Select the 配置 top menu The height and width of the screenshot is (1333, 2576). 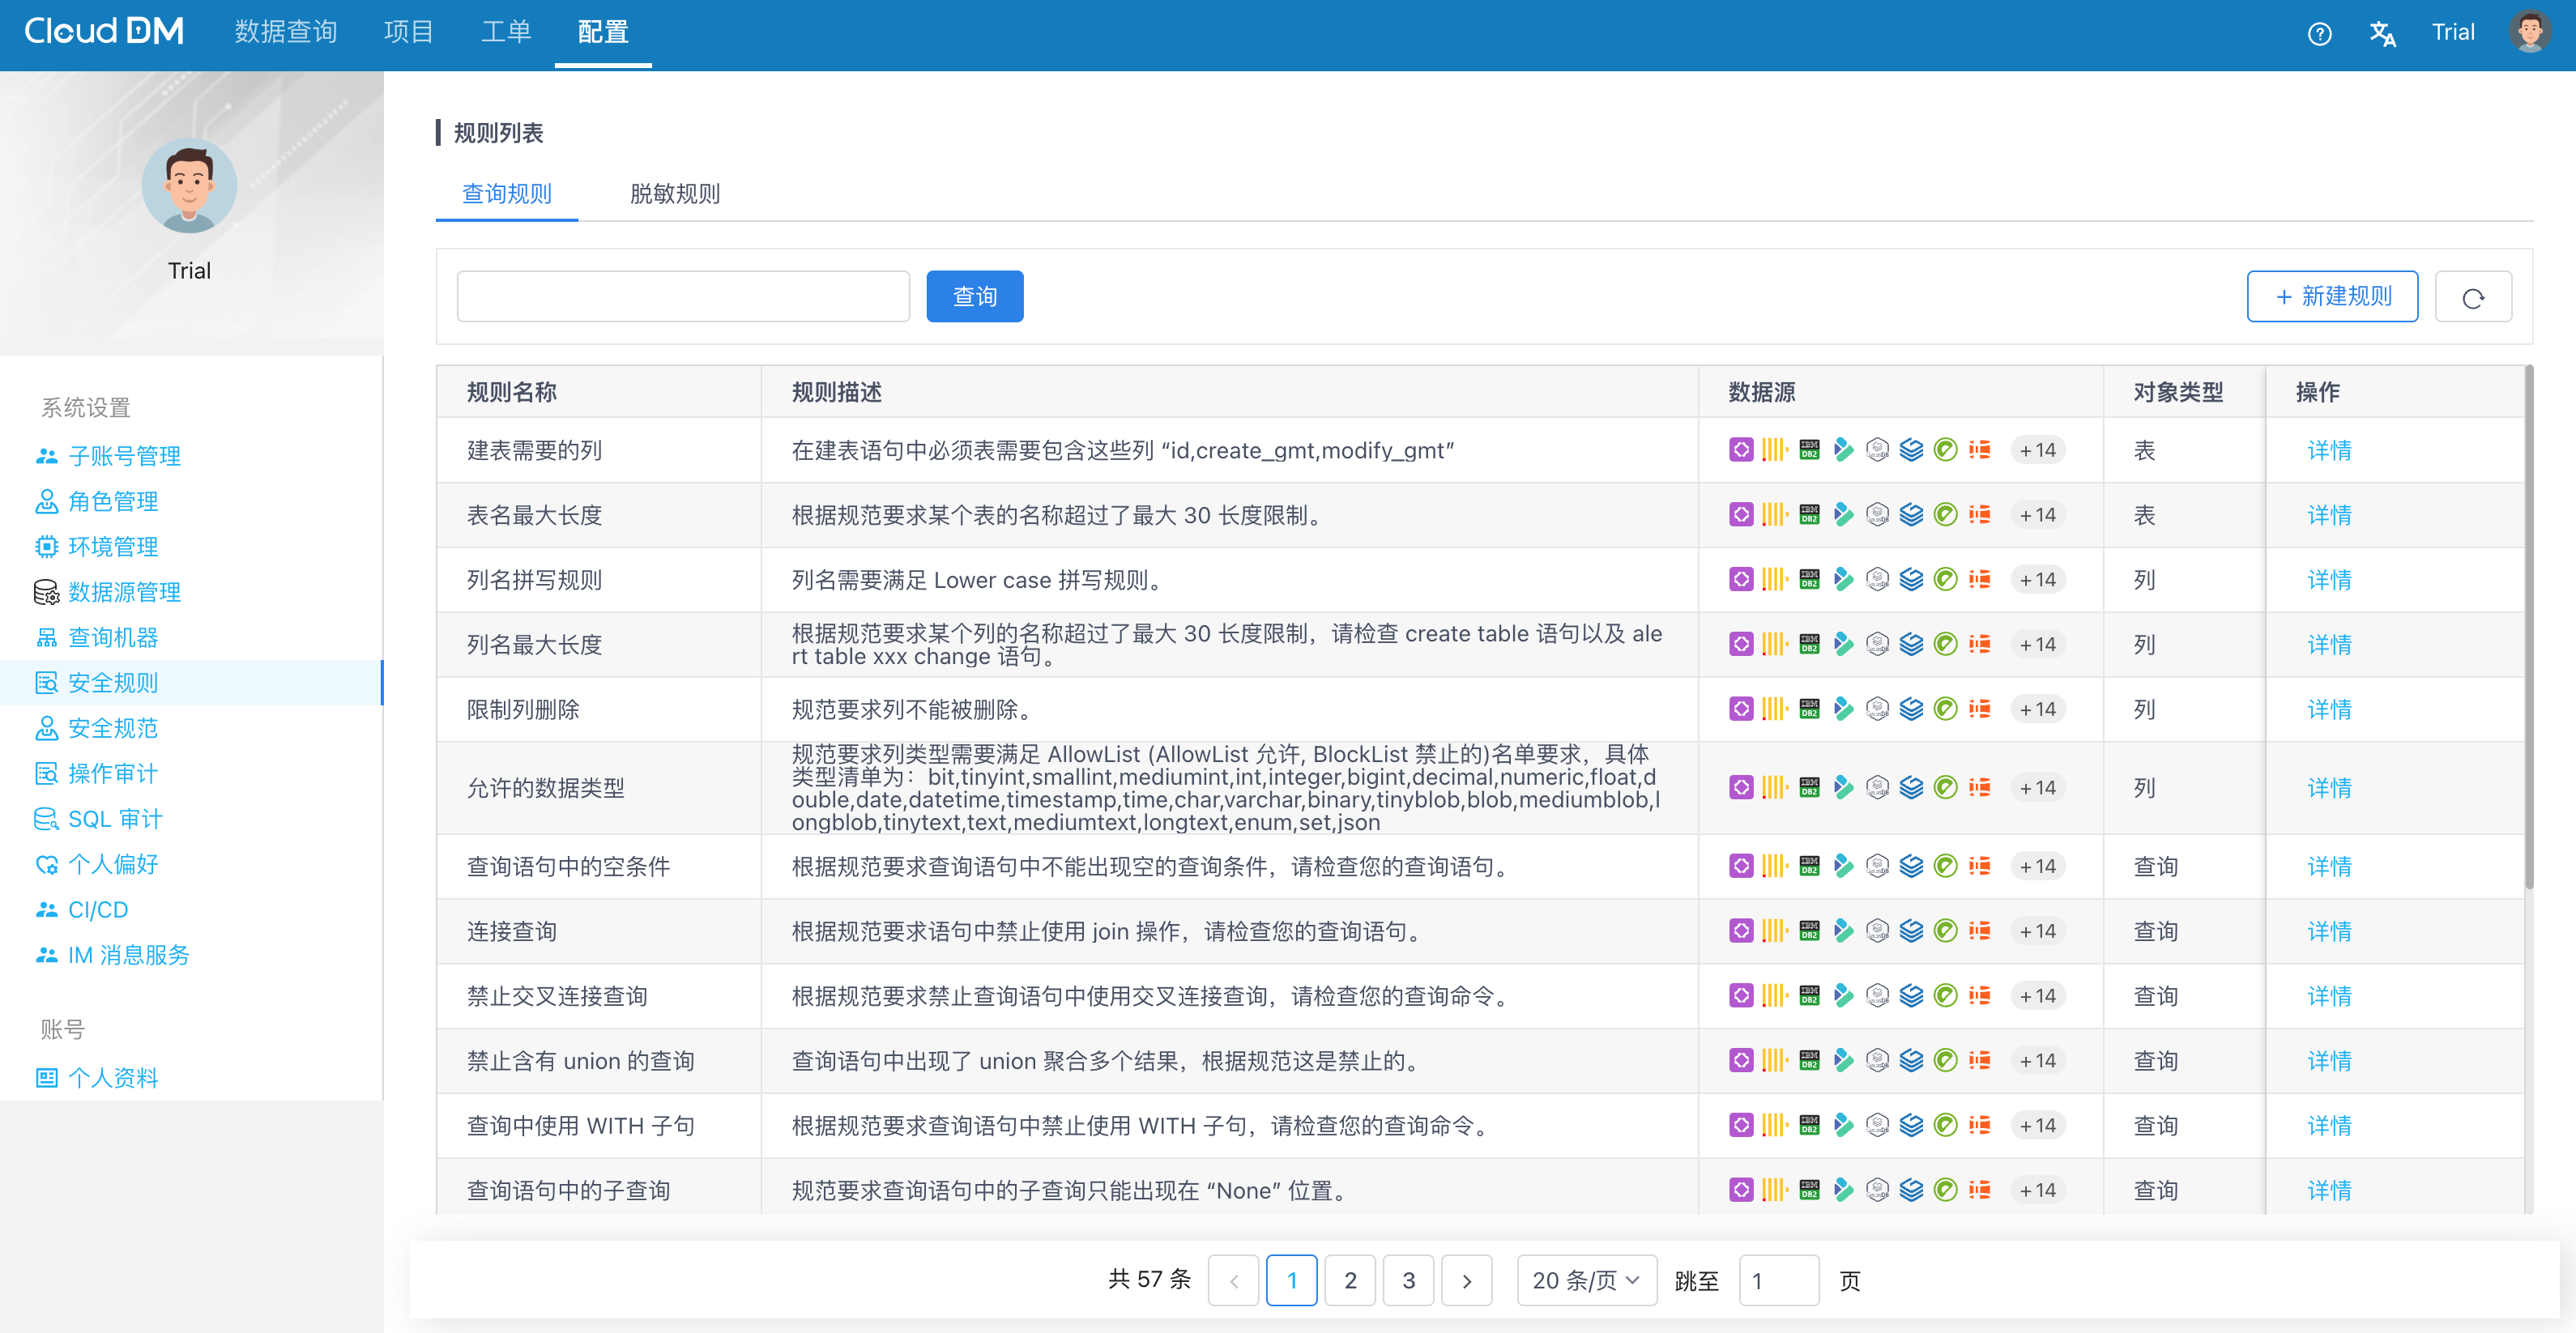coord(603,32)
